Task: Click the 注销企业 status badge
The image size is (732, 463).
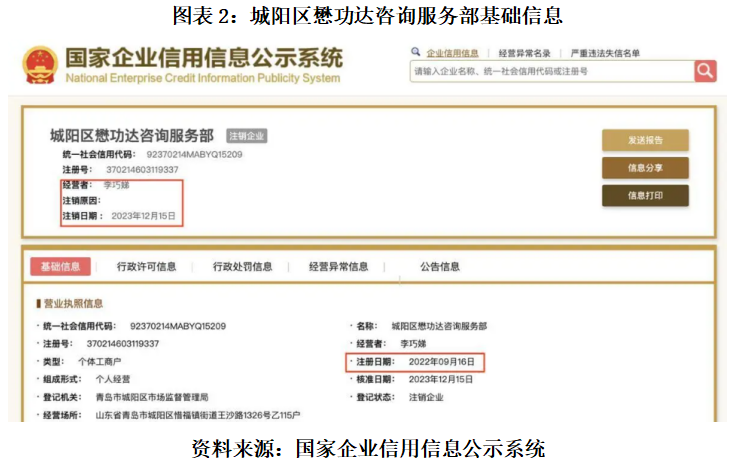Action: click(247, 137)
